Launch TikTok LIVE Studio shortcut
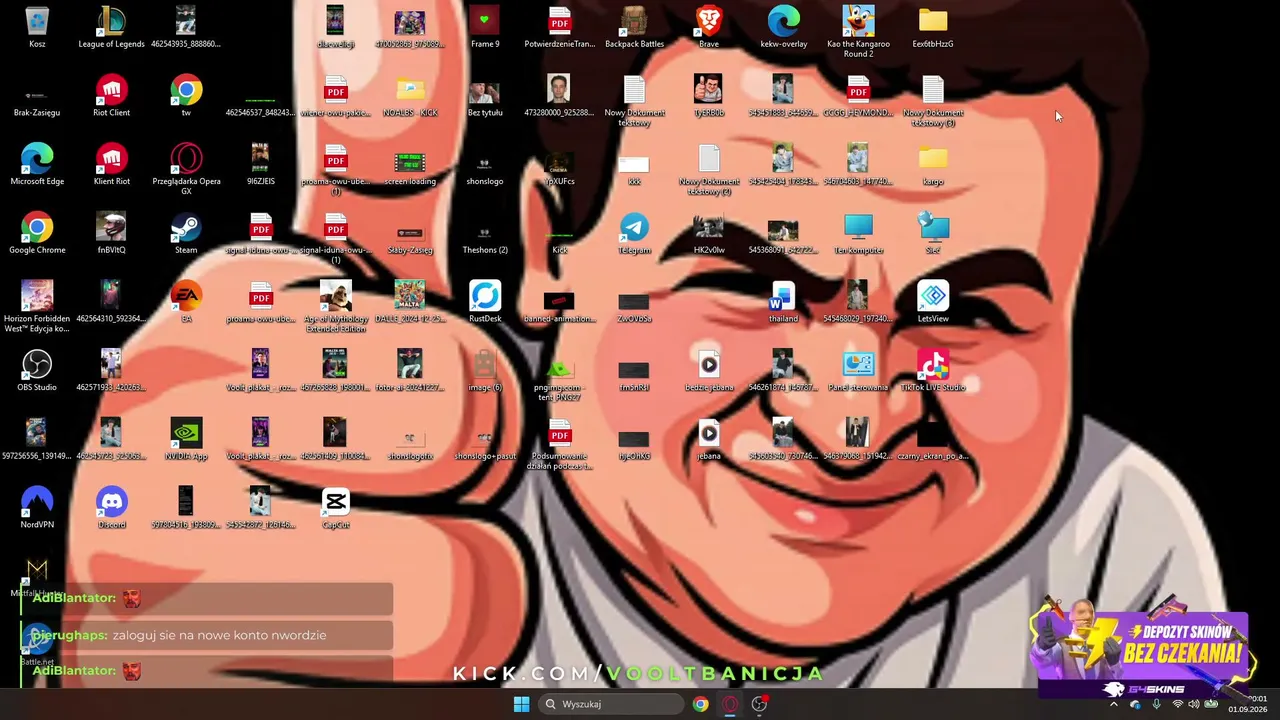Image resolution: width=1280 pixels, height=720 pixels. click(933, 372)
